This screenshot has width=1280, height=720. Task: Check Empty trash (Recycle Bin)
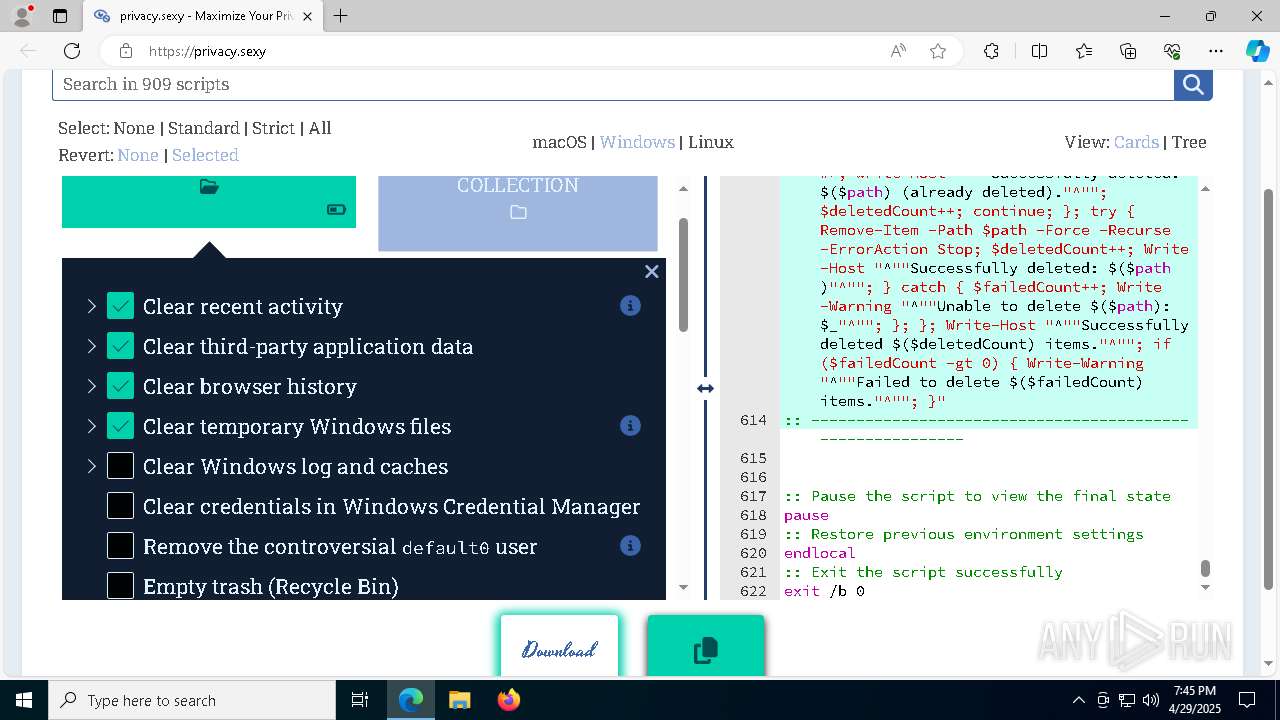pyautogui.click(x=120, y=586)
